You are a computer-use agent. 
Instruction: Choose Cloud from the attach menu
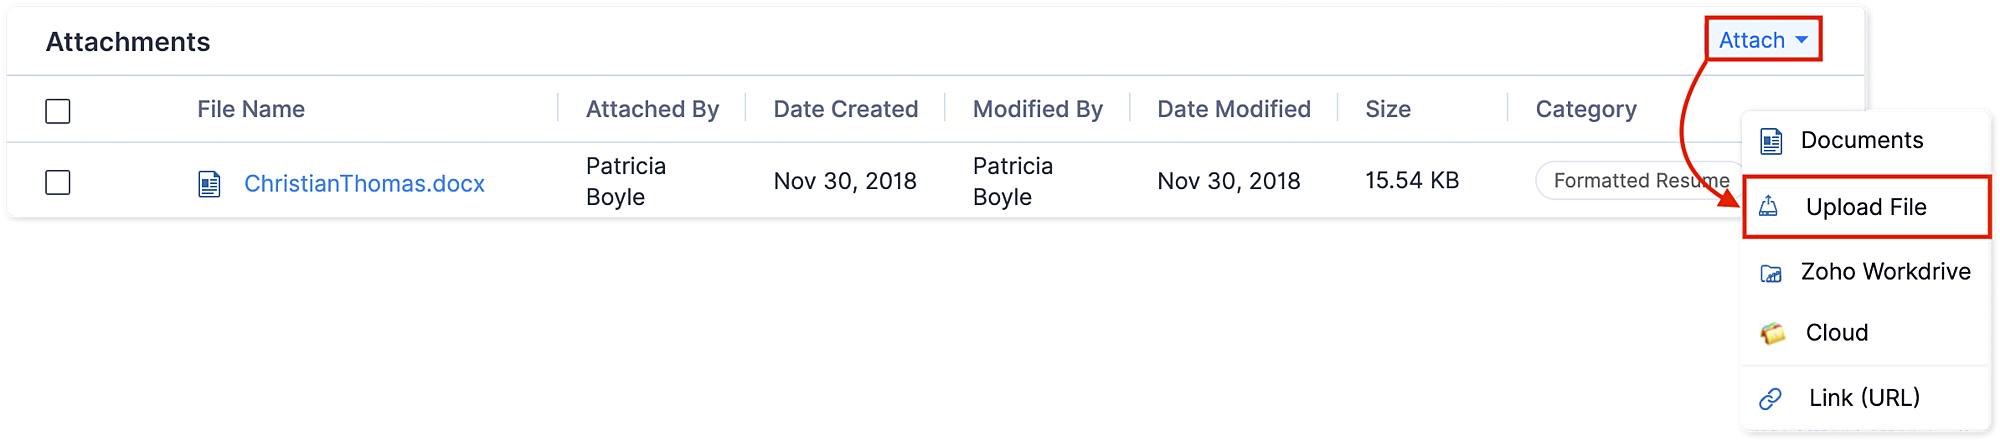coord(1836,332)
